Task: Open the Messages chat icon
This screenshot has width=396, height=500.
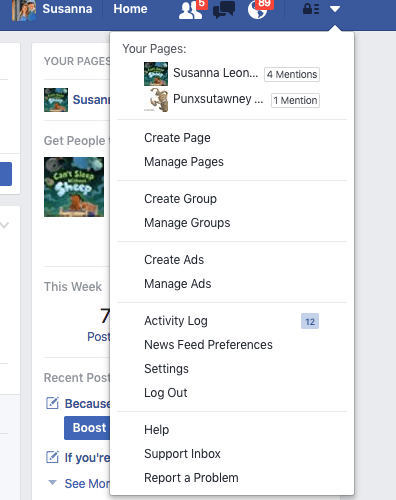Action: click(224, 9)
